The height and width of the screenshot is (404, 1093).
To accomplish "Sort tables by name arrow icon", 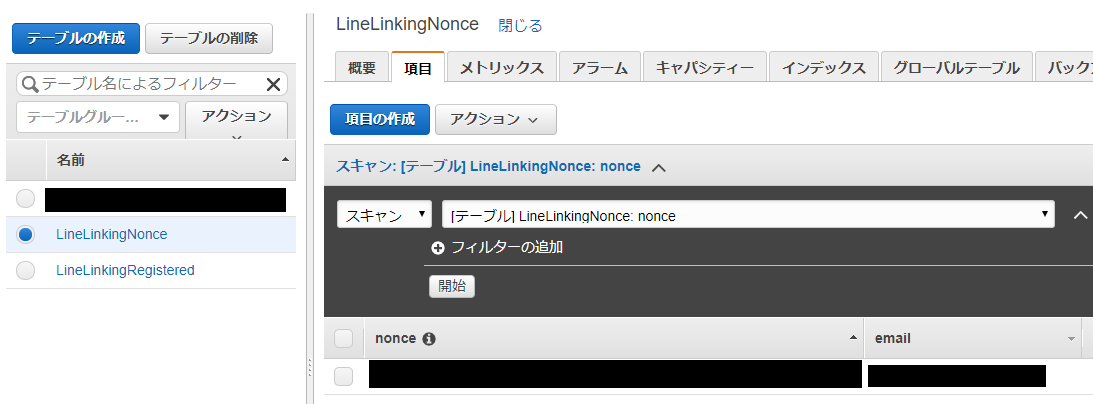I will tap(284, 160).
